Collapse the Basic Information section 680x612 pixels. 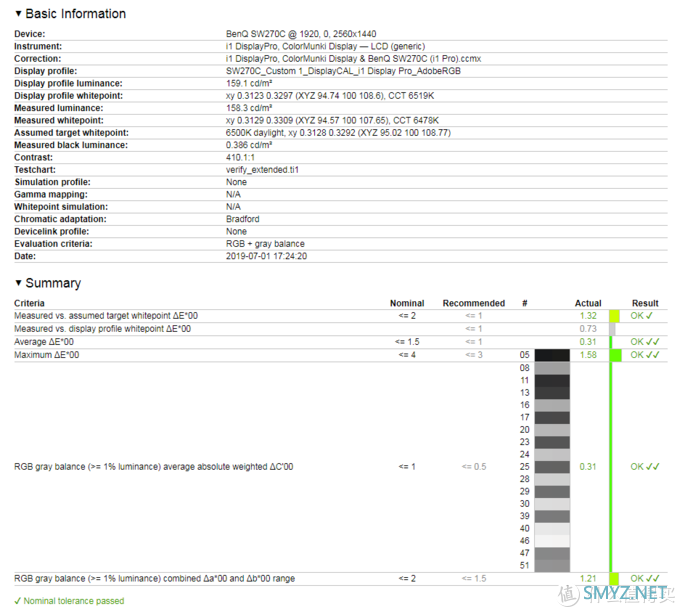(18, 13)
